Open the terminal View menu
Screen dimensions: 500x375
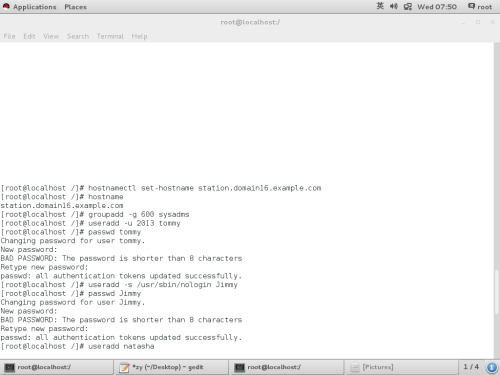point(51,36)
